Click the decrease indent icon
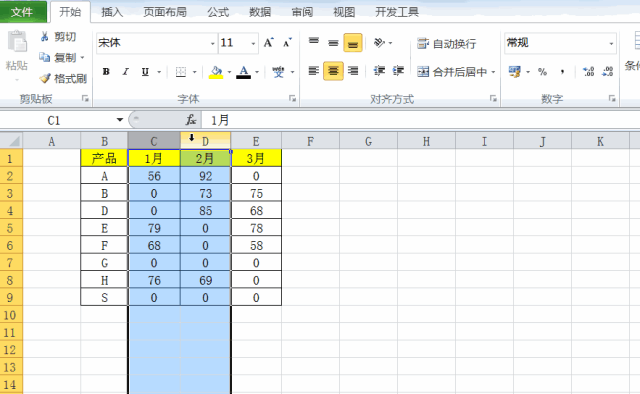640x394 pixels. tap(379, 71)
